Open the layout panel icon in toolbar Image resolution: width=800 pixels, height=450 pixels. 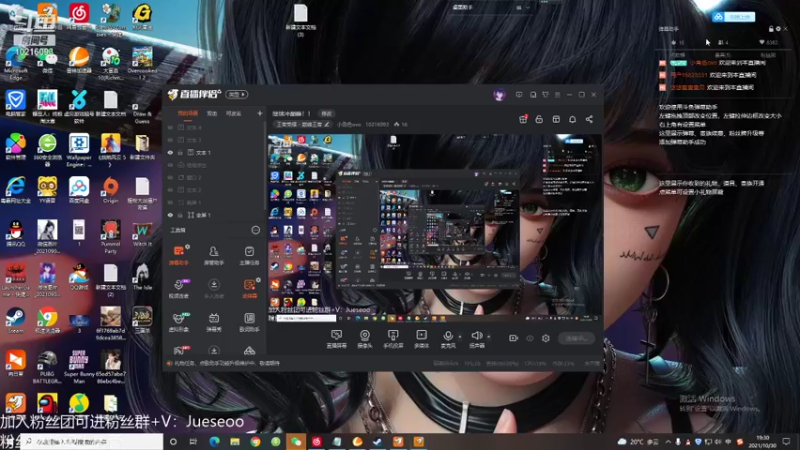click(x=556, y=119)
